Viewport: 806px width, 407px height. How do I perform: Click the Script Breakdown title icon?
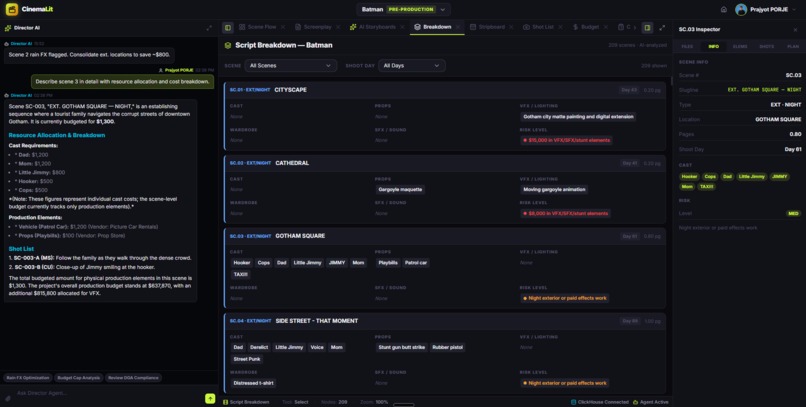(228, 45)
